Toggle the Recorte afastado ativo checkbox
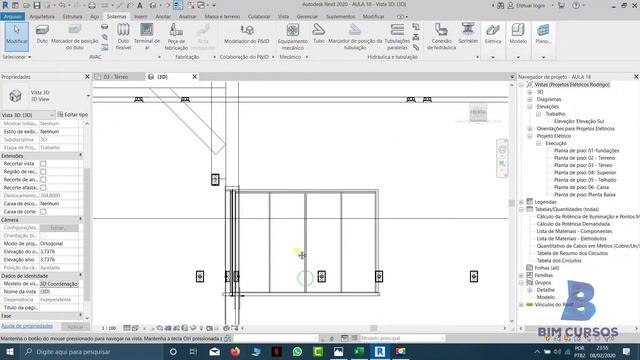Screen dimensions: 640x360 [43, 188]
